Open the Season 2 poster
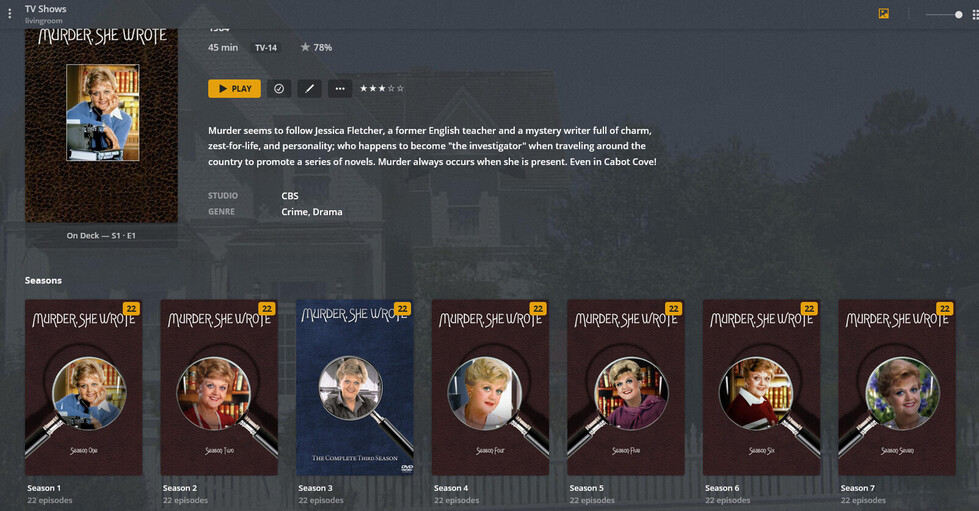 click(219, 387)
